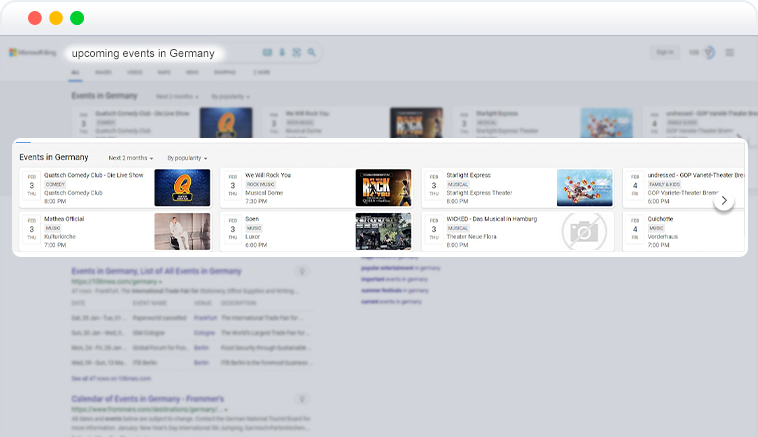Screen dimensions: 758x437
Task: Click the microphone voice search icon
Action: coord(282,52)
